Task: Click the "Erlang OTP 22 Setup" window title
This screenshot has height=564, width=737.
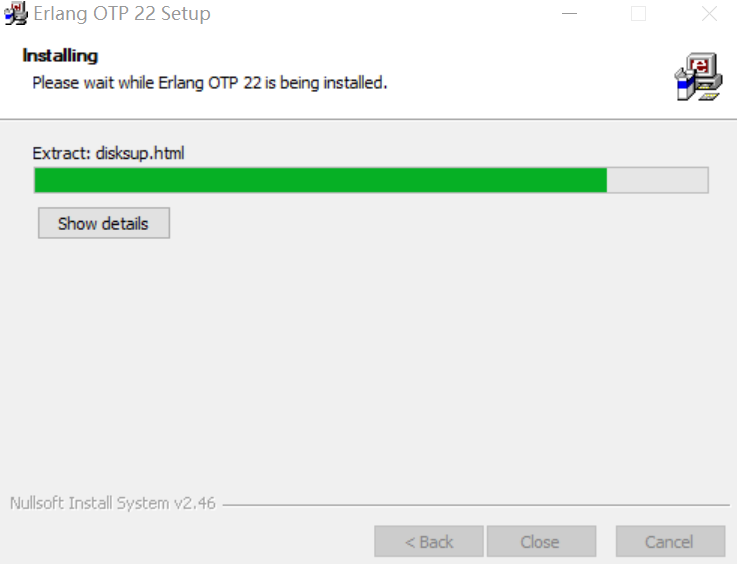Action: pyautogui.click(x=122, y=14)
